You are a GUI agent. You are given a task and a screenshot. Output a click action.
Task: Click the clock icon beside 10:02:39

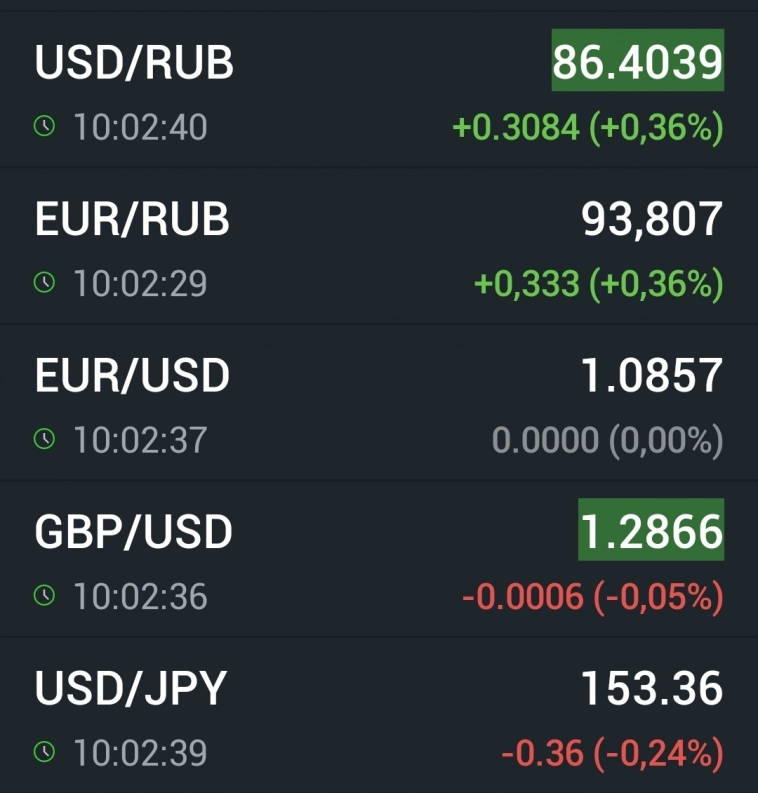tap(43, 752)
